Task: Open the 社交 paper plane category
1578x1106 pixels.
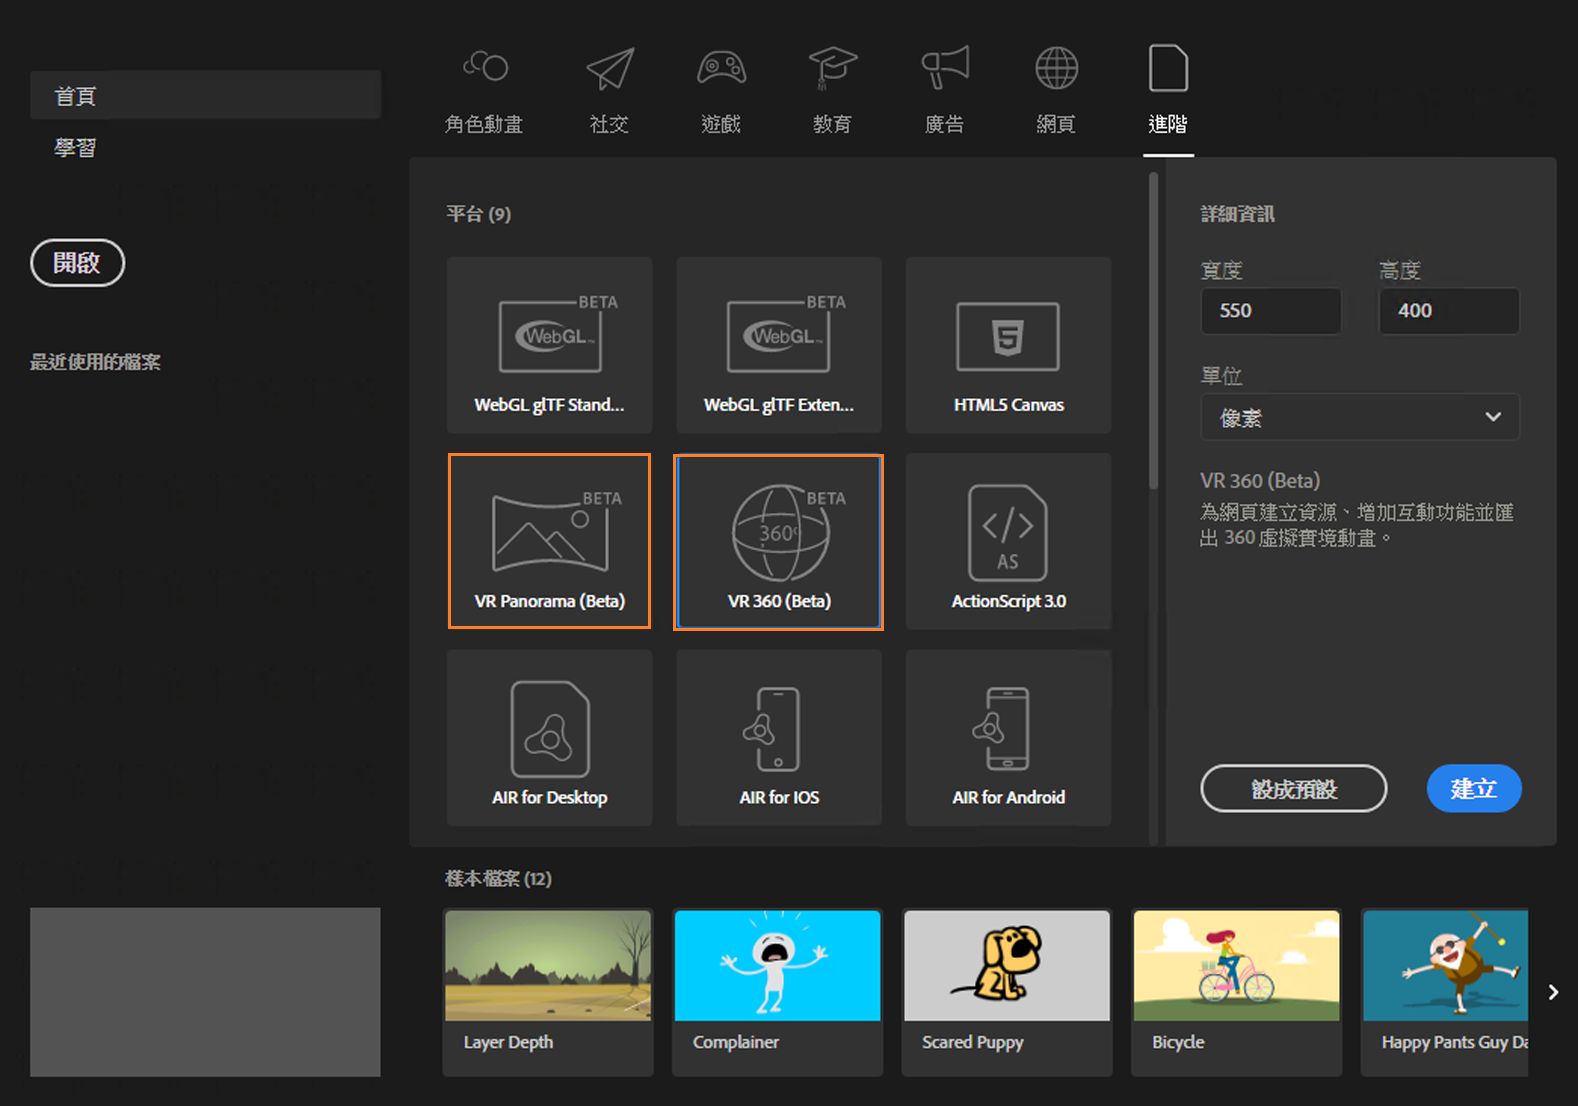Action: pos(609,90)
